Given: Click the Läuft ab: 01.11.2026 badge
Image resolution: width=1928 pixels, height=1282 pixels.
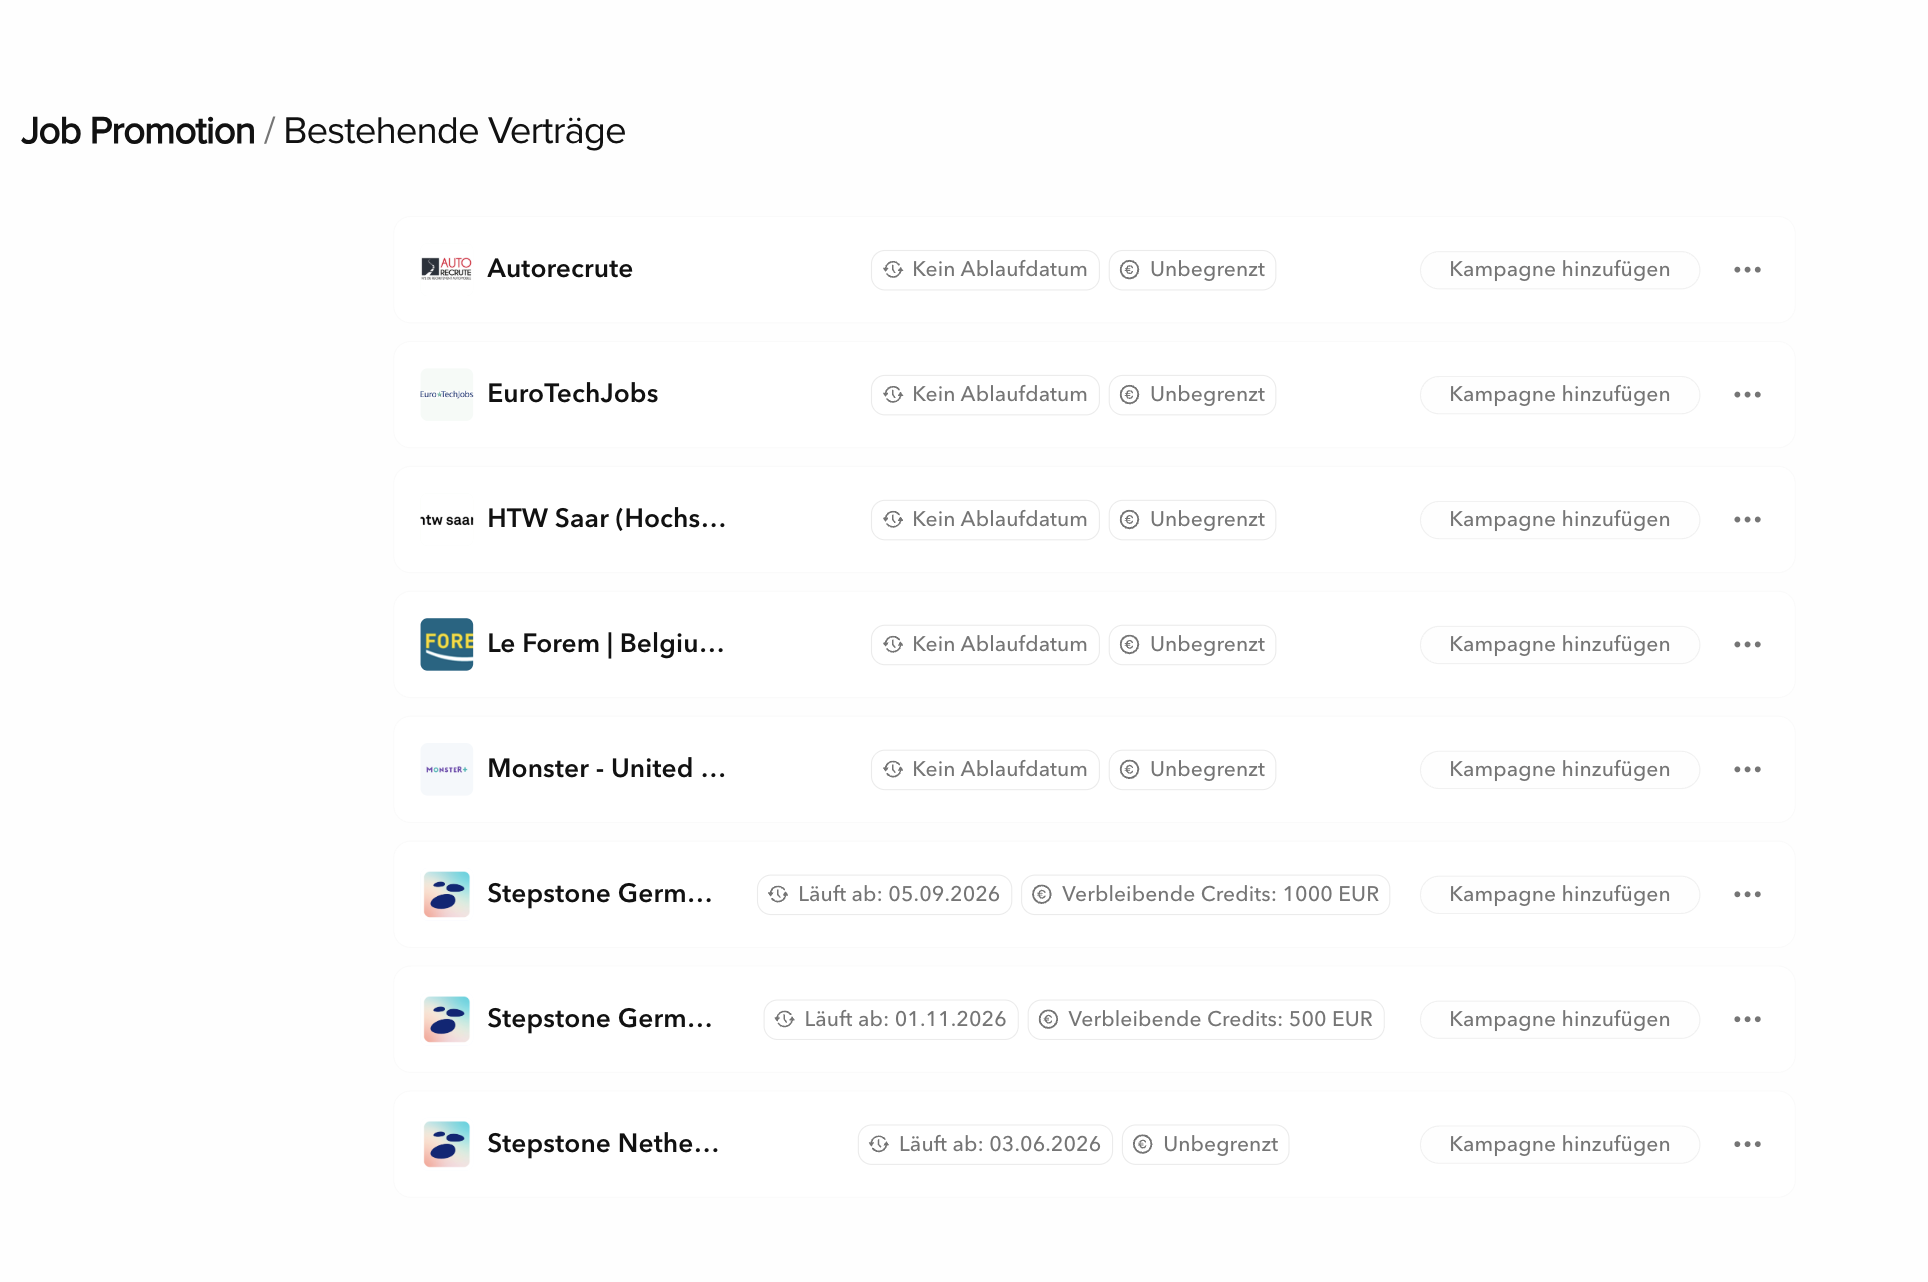Looking at the screenshot, I should coord(891,1020).
